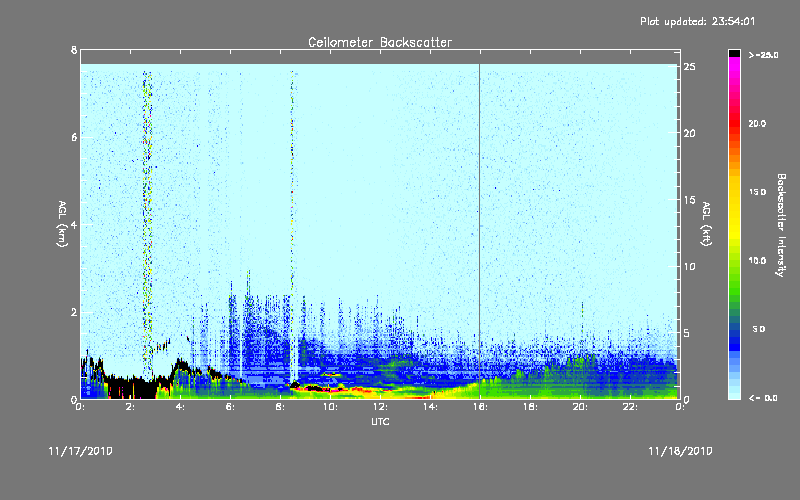This screenshot has height=500, width=800.
Task: Click the "2:" UTC tick label
Action: point(131,407)
